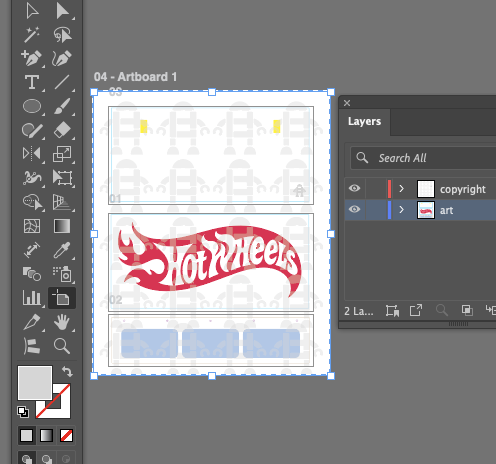
Task: Select the Direct Selection tool
Action: coord(62,11)
